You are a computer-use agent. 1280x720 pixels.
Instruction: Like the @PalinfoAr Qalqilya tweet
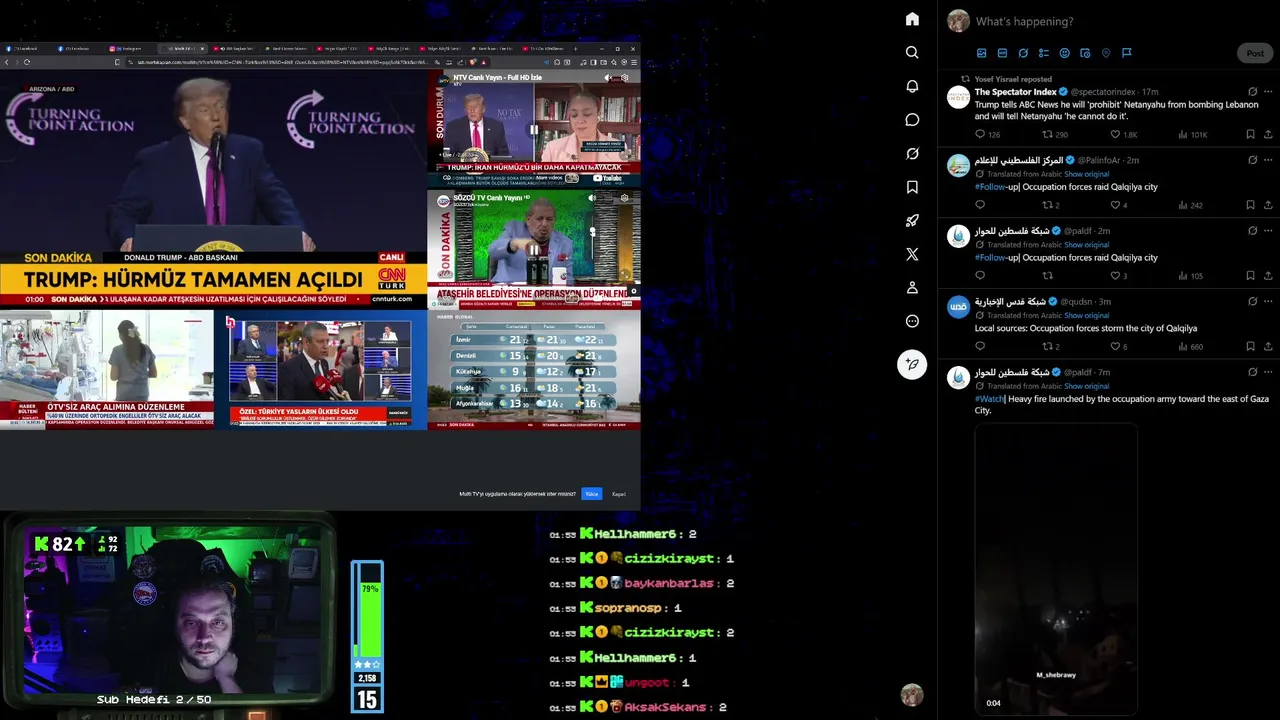click(1116, 205)
